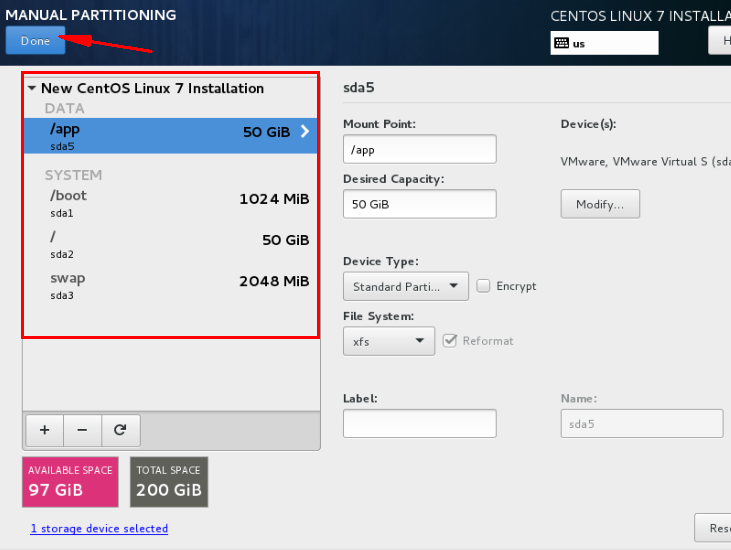The height and width of the screenshot is (550, 731).
Task: Open the File System xfs dropdown
Action: 389,341
